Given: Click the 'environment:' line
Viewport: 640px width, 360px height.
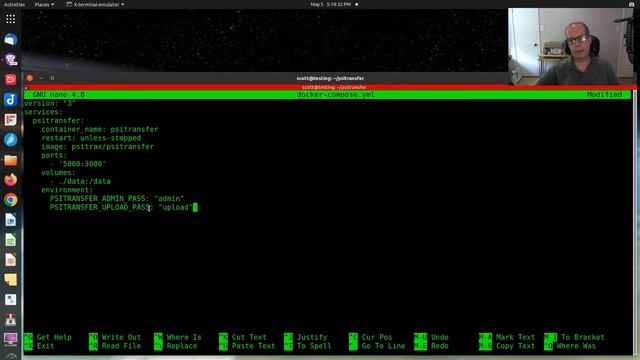Looking at the screenshot, I should tap(67, 190).
